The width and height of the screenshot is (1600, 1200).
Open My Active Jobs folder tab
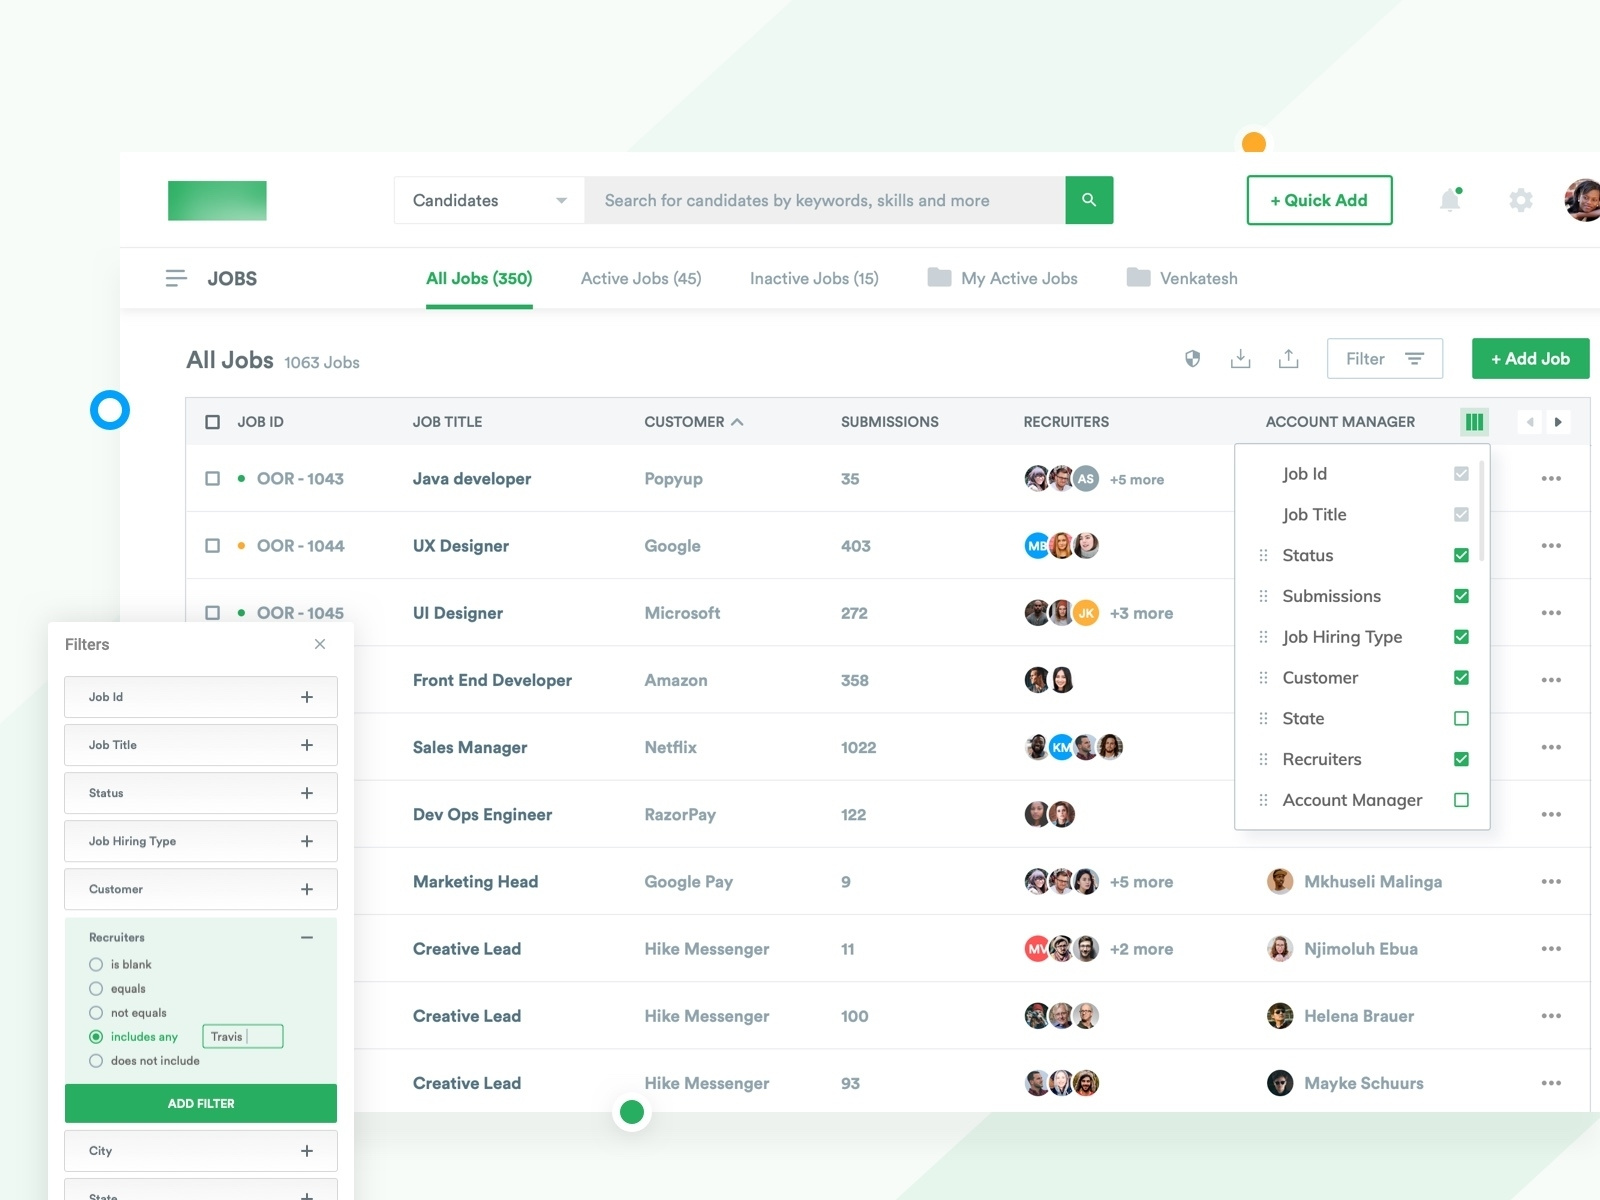[1002, 278]
